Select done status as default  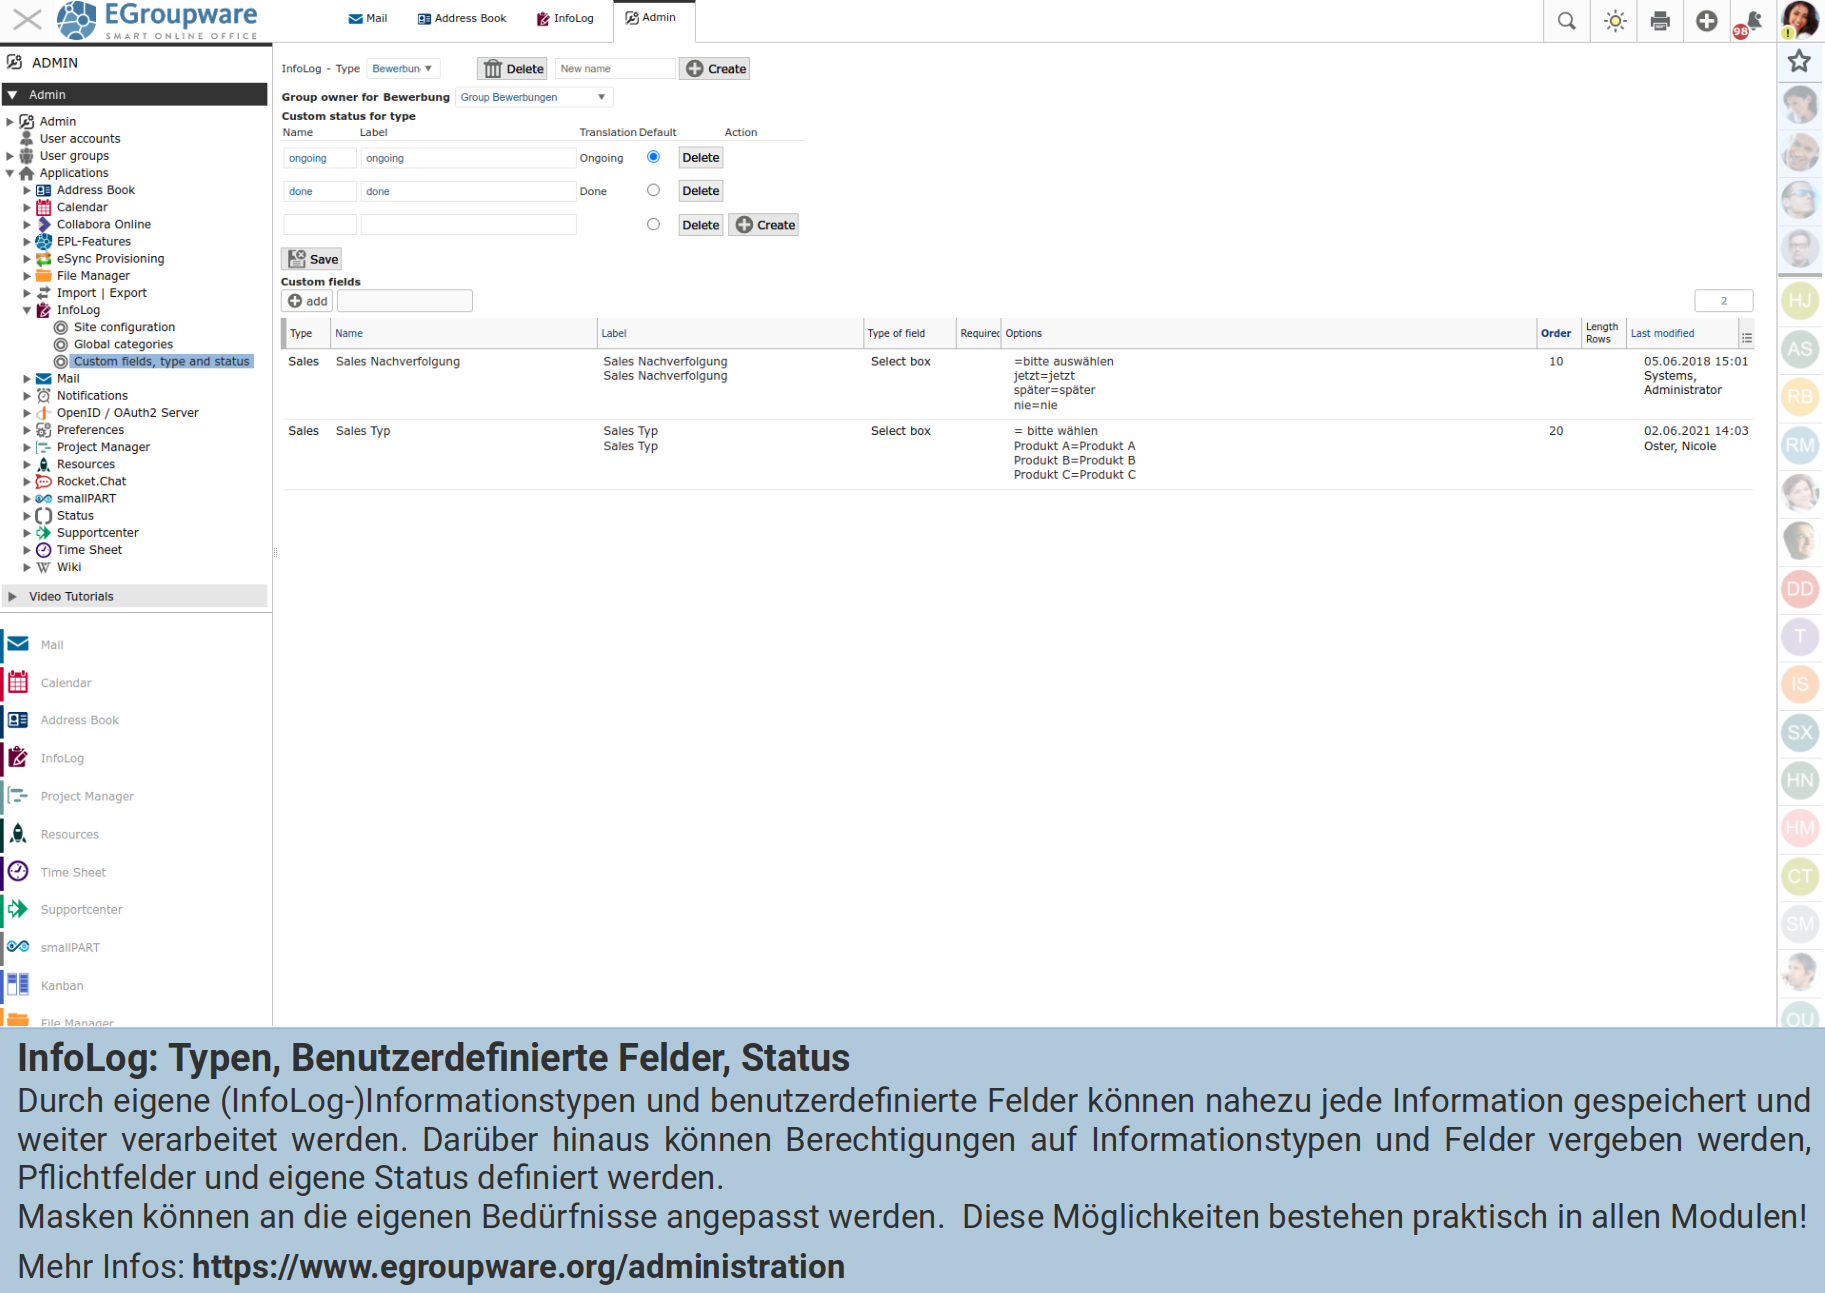(x=653, y=190)
